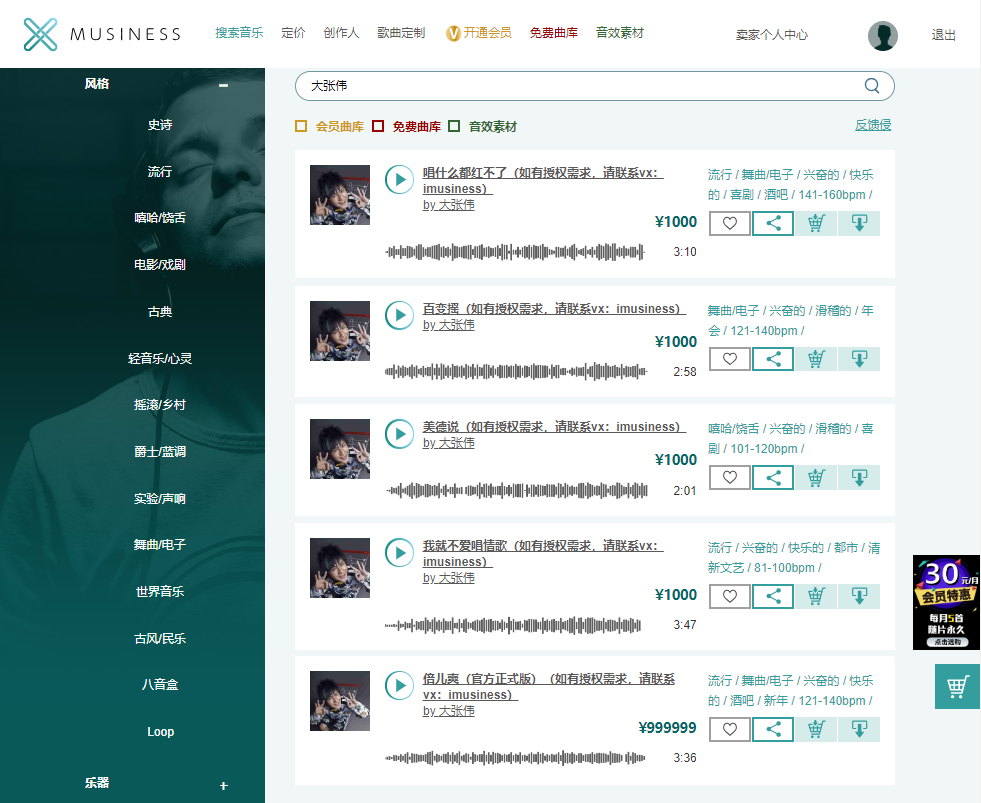Open 免费曲库 in top navigation
This screenshot has width=981, height=803.
(554, 33)
